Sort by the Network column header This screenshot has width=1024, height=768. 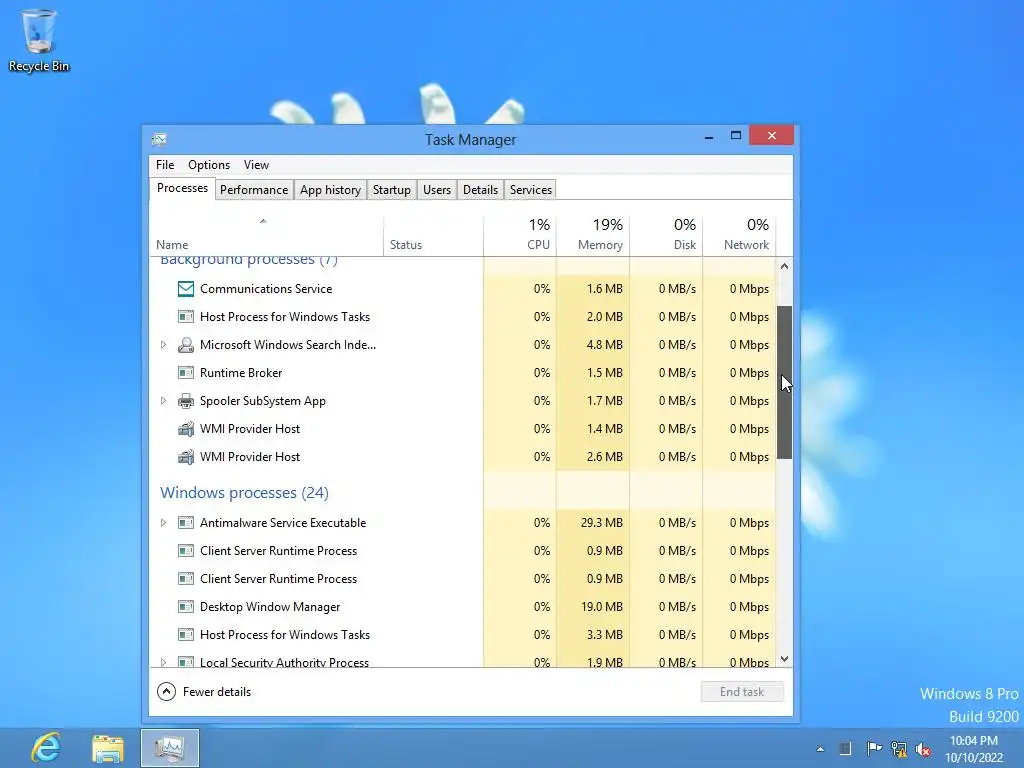739,235
